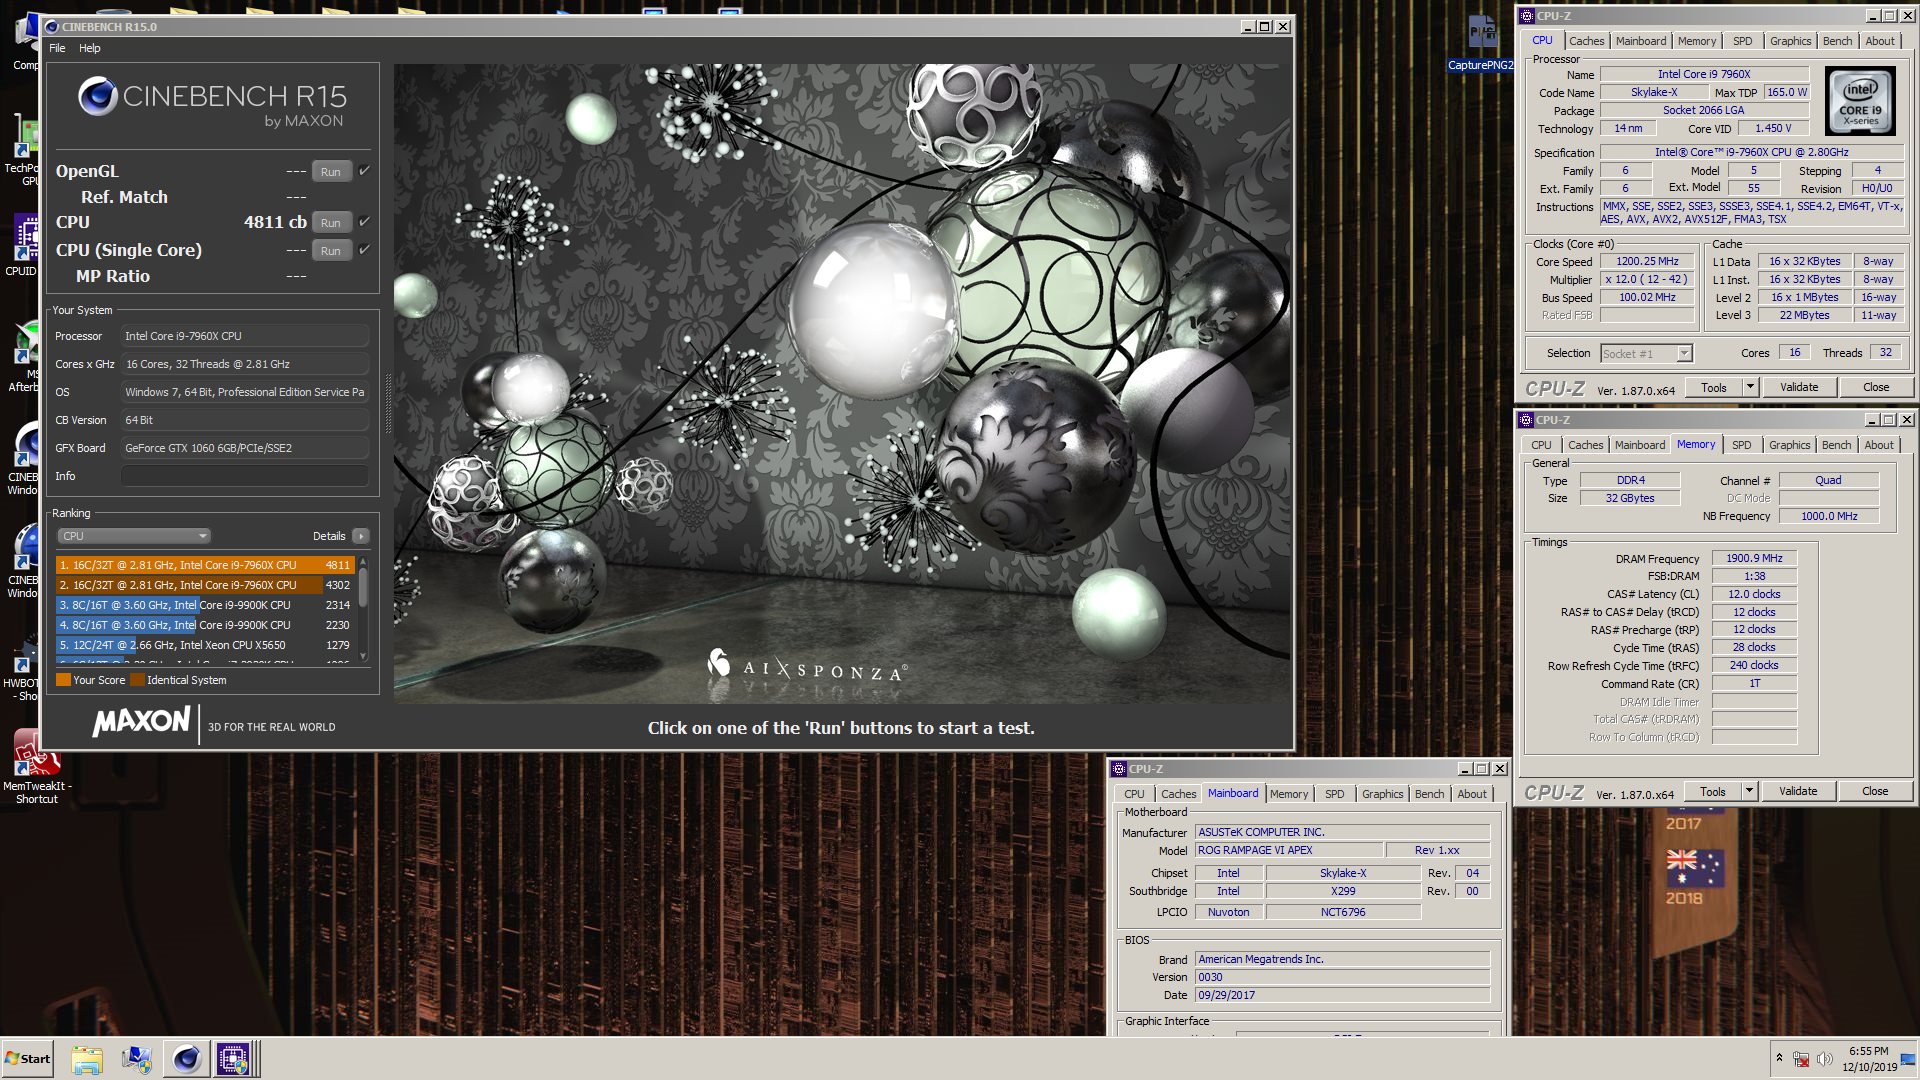Click the volume speaker tray icon

point(1825,1059)
